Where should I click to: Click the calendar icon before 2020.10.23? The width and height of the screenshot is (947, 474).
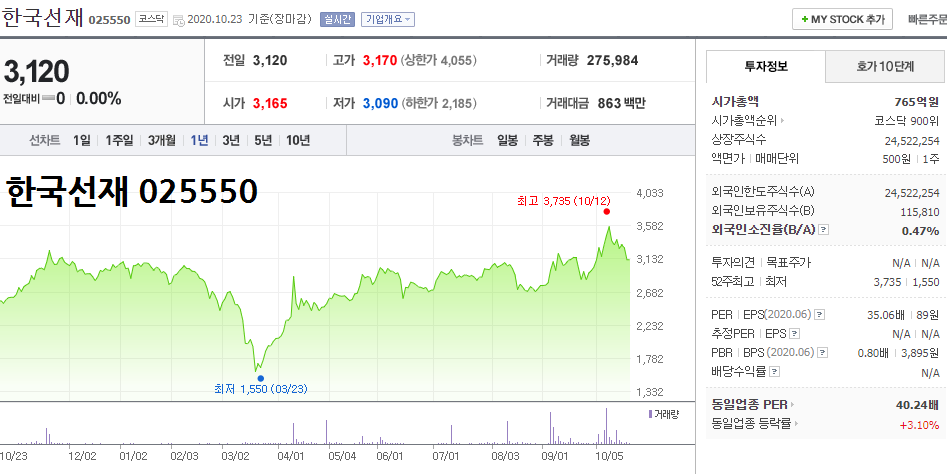click(179, 20)
